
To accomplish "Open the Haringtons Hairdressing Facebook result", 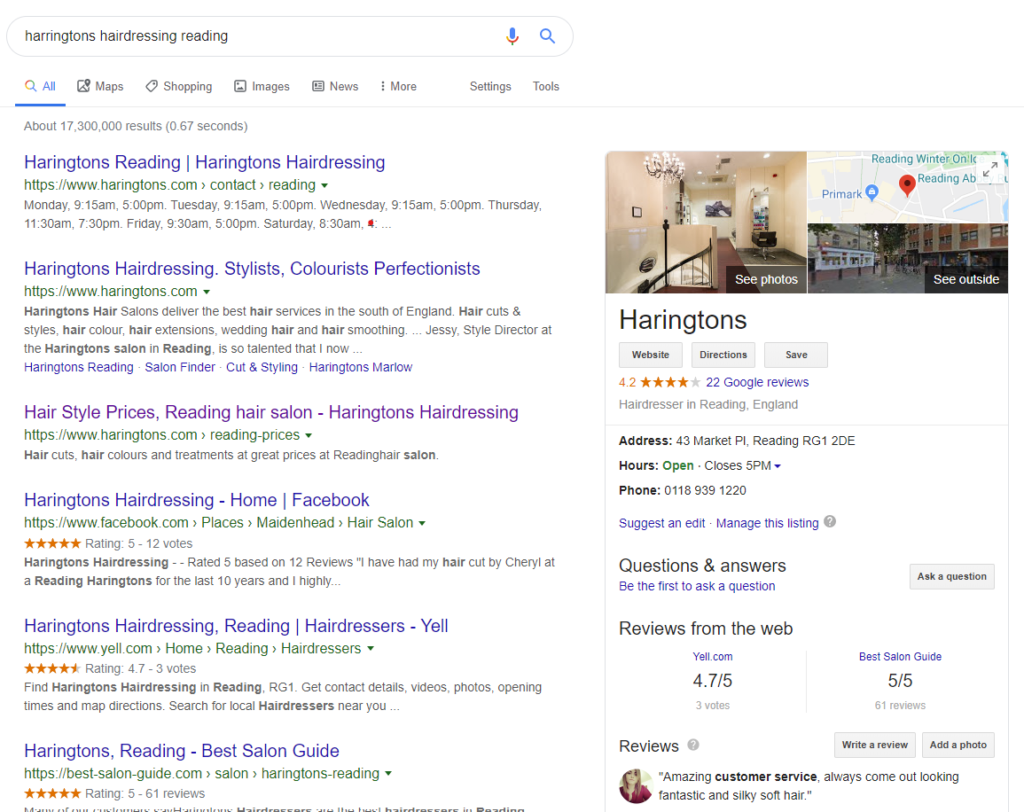I will tap(197, 500).
